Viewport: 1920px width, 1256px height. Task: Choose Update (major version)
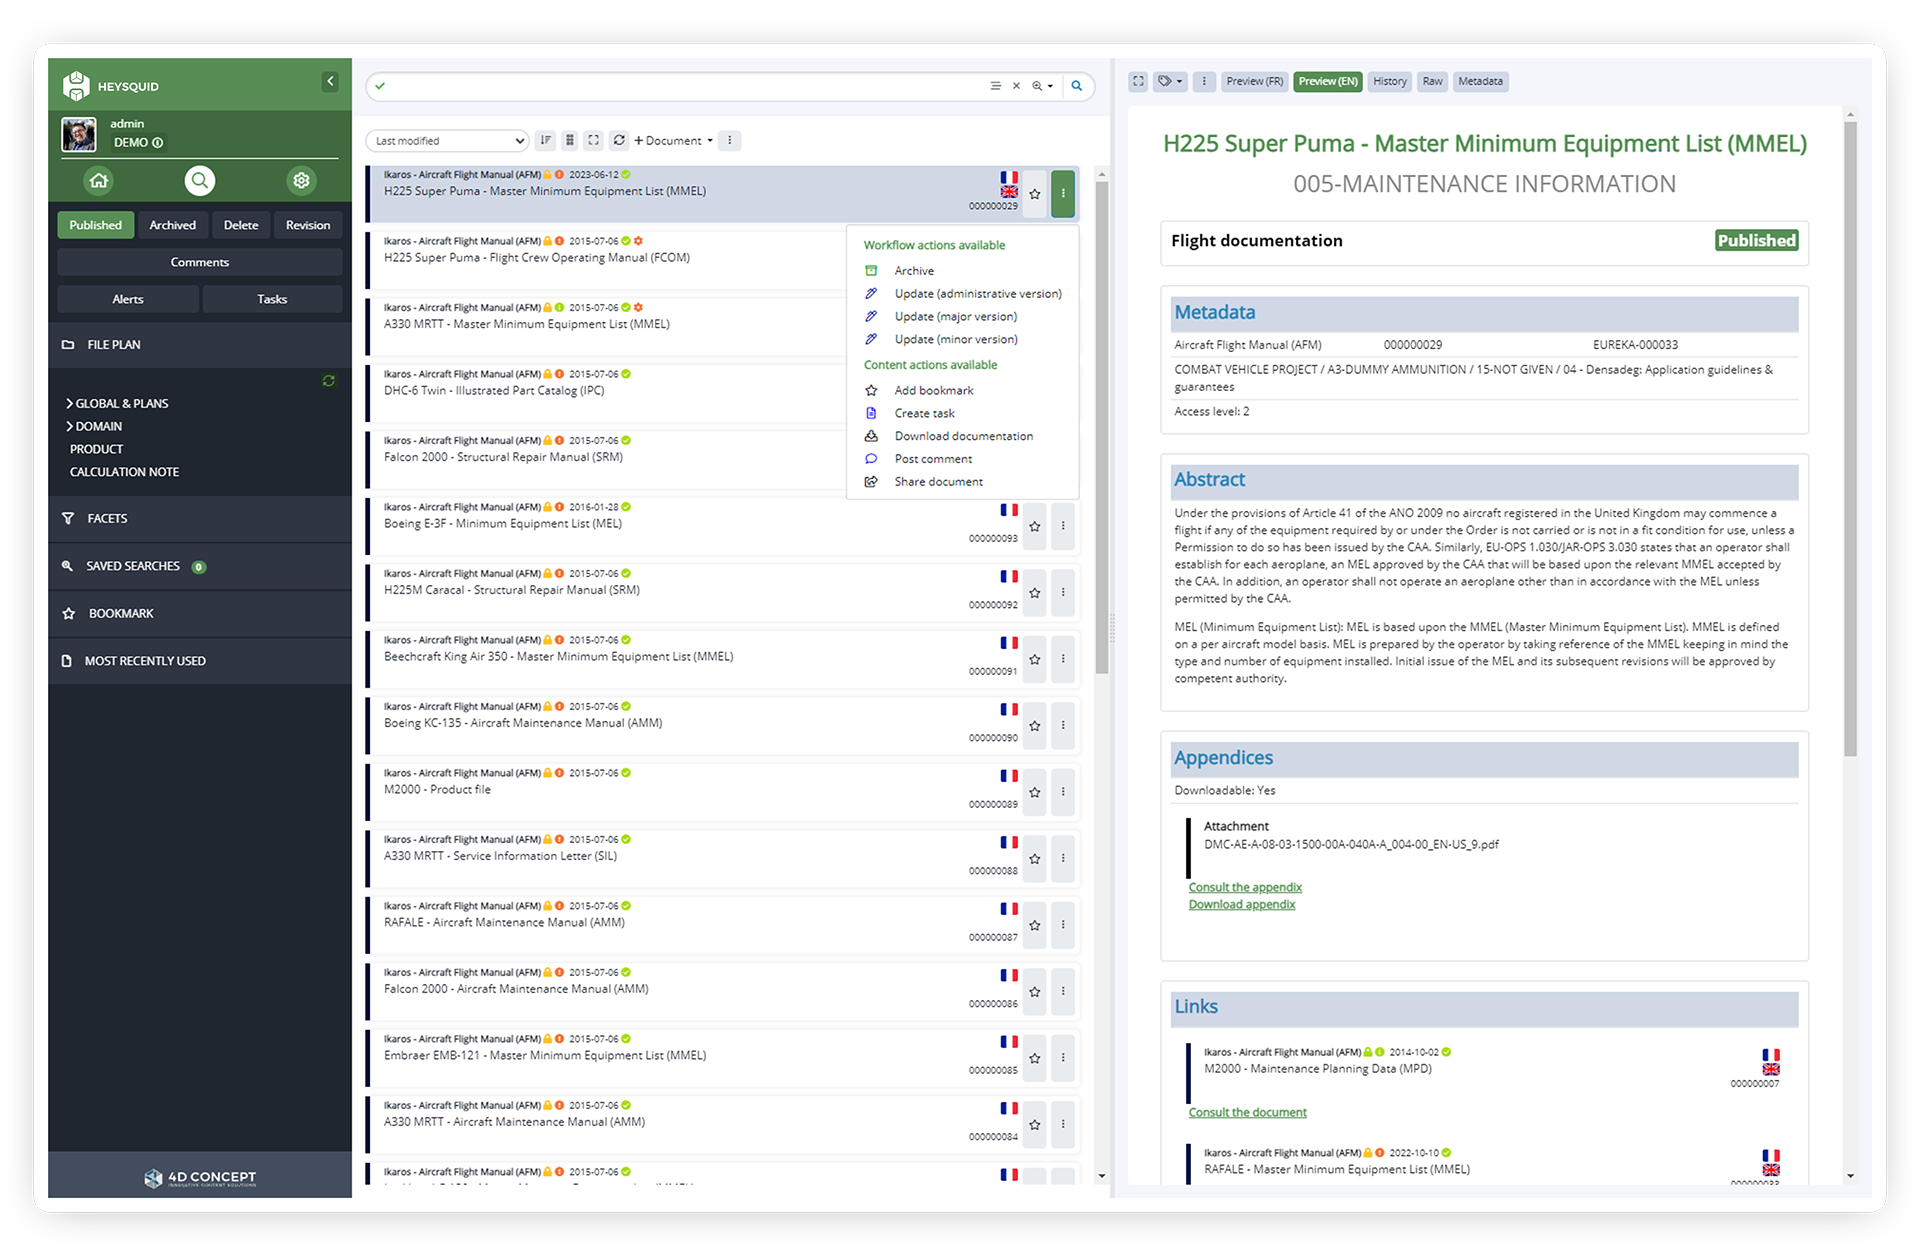click(955, 317)
